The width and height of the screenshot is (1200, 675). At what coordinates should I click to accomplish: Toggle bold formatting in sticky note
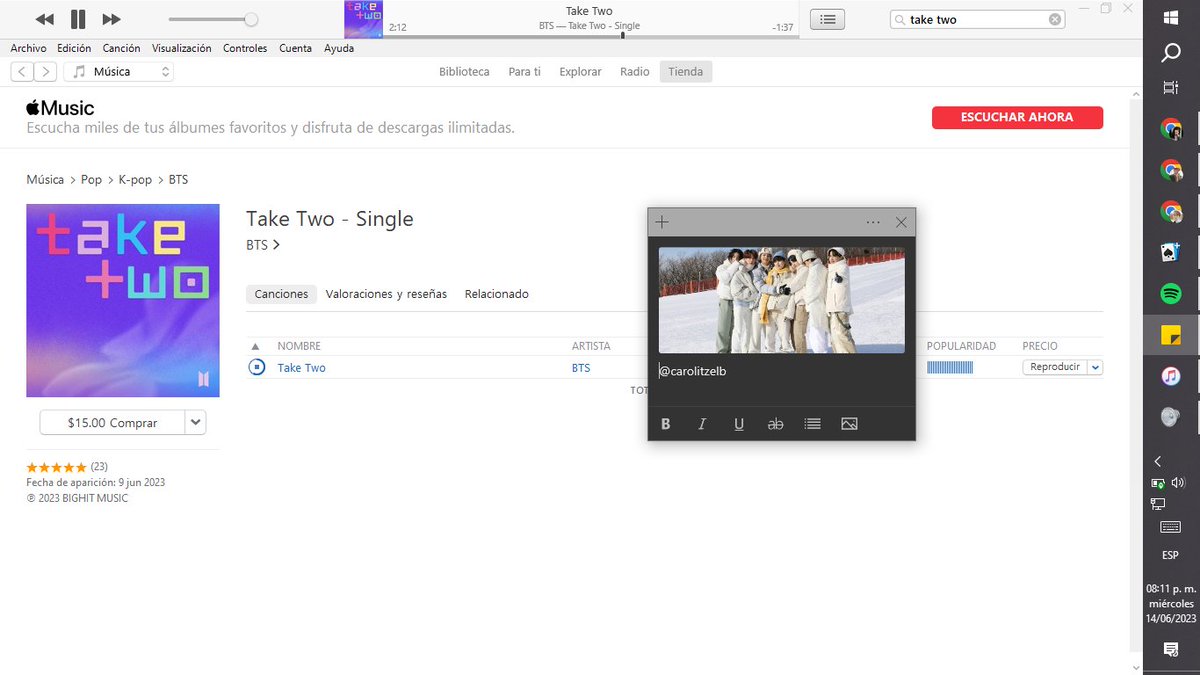click(x=666, y=424)
